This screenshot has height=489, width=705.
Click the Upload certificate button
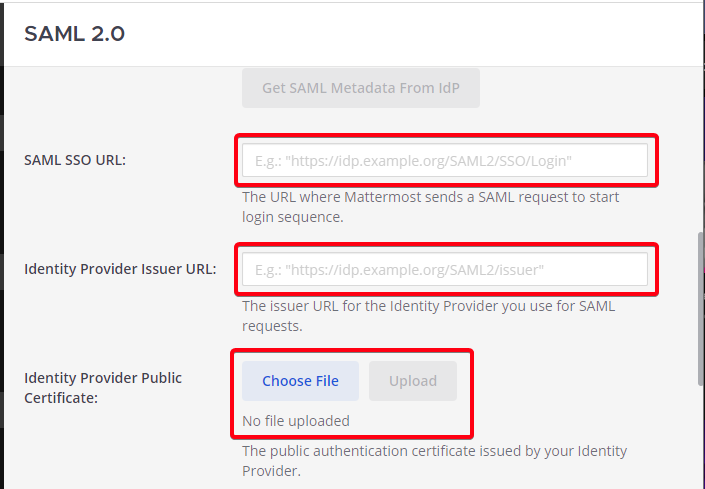412,381
